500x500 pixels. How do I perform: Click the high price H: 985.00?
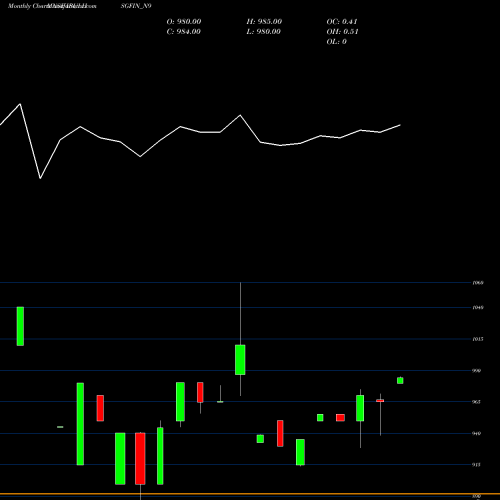click(264, 22)
